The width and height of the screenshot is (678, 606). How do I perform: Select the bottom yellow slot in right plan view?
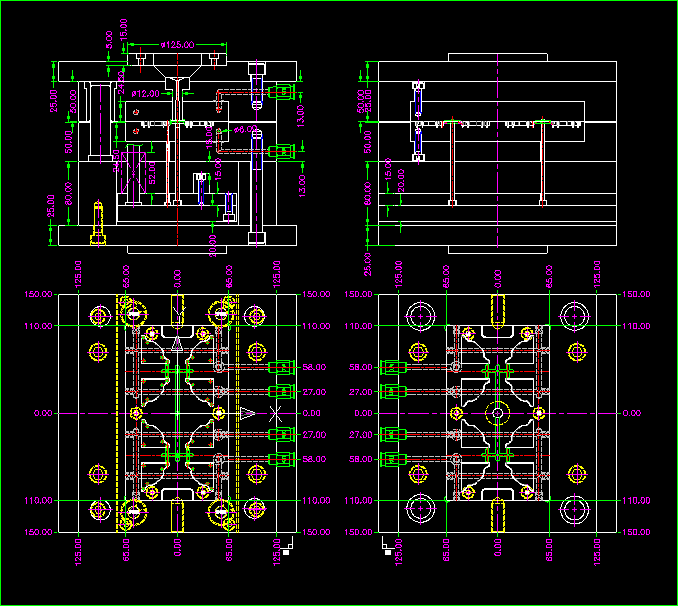click(x=498, y=515)
